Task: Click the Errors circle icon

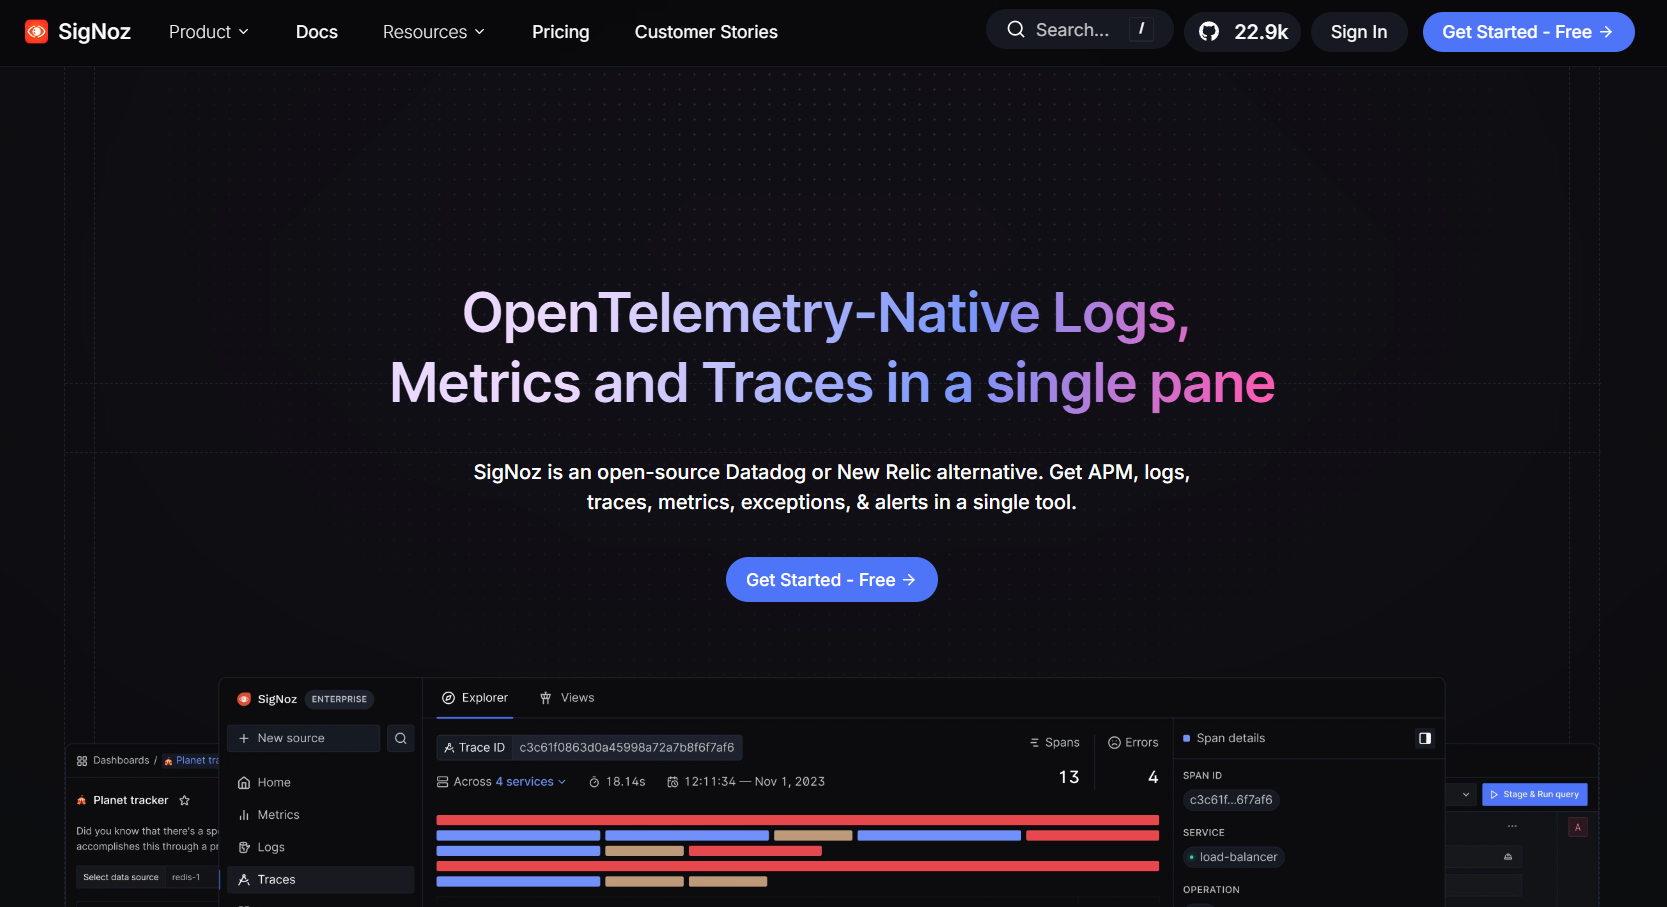Action: pos(1114,743)
